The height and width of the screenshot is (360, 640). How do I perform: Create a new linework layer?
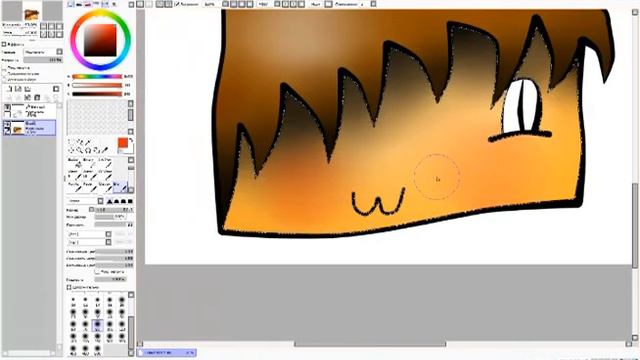coord(18,89)
